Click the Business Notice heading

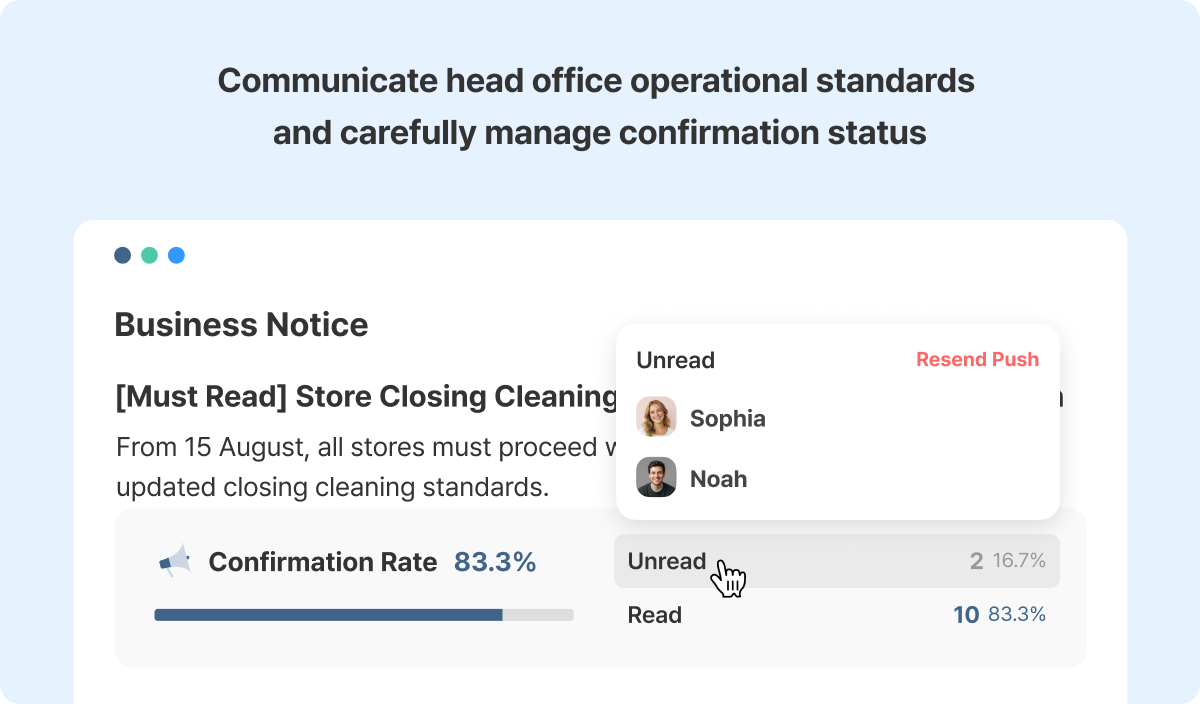(241, 324)
